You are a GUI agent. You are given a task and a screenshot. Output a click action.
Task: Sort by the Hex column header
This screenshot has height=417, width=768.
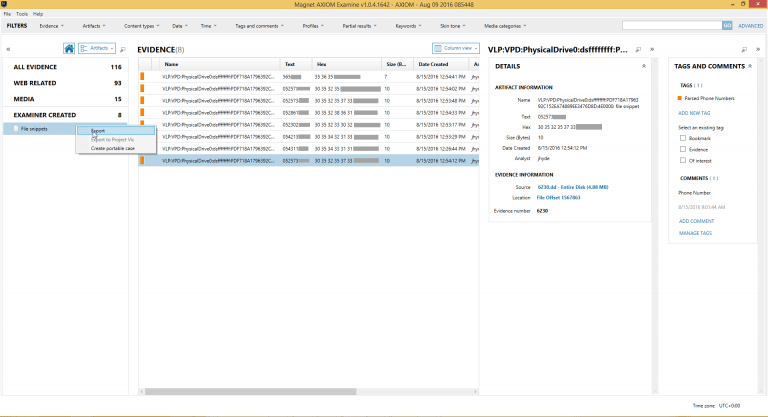(347, 64)
